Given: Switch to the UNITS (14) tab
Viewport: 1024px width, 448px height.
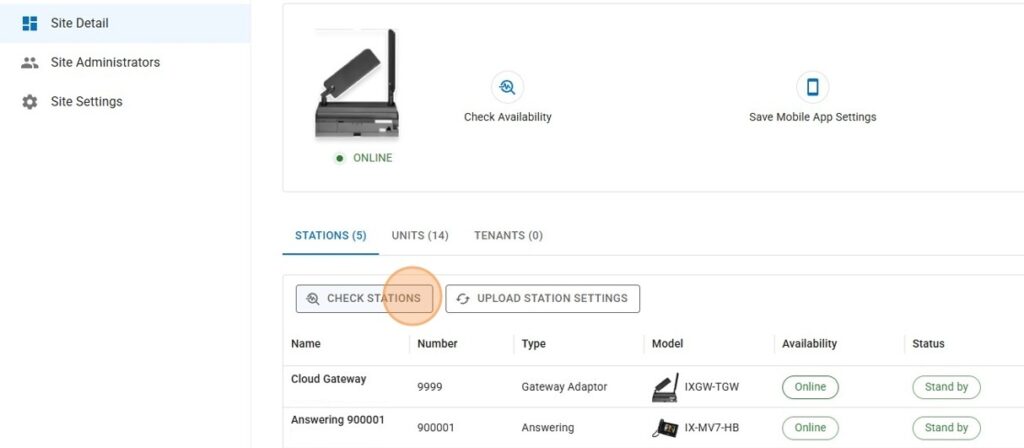Looking at the screenshot, I should pyautogui.click(x=420, y=235).
